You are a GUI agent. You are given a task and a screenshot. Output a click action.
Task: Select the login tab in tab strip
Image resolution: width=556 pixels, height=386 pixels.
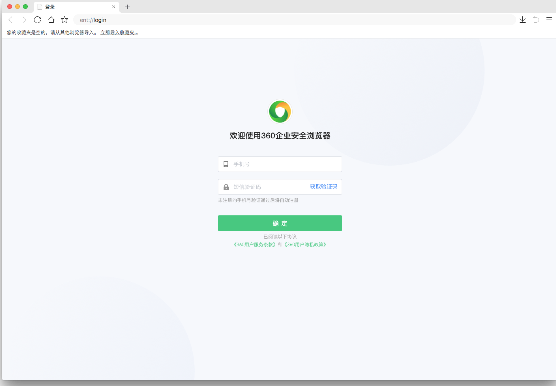76,7
